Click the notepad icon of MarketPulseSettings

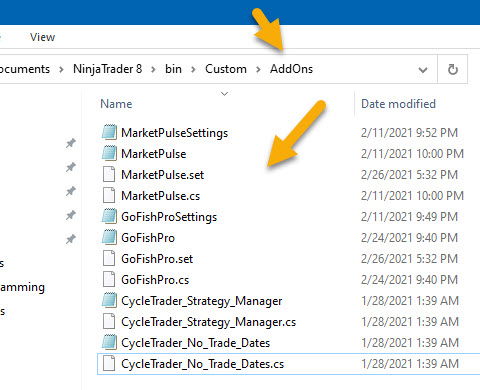(x=109, y=132)
